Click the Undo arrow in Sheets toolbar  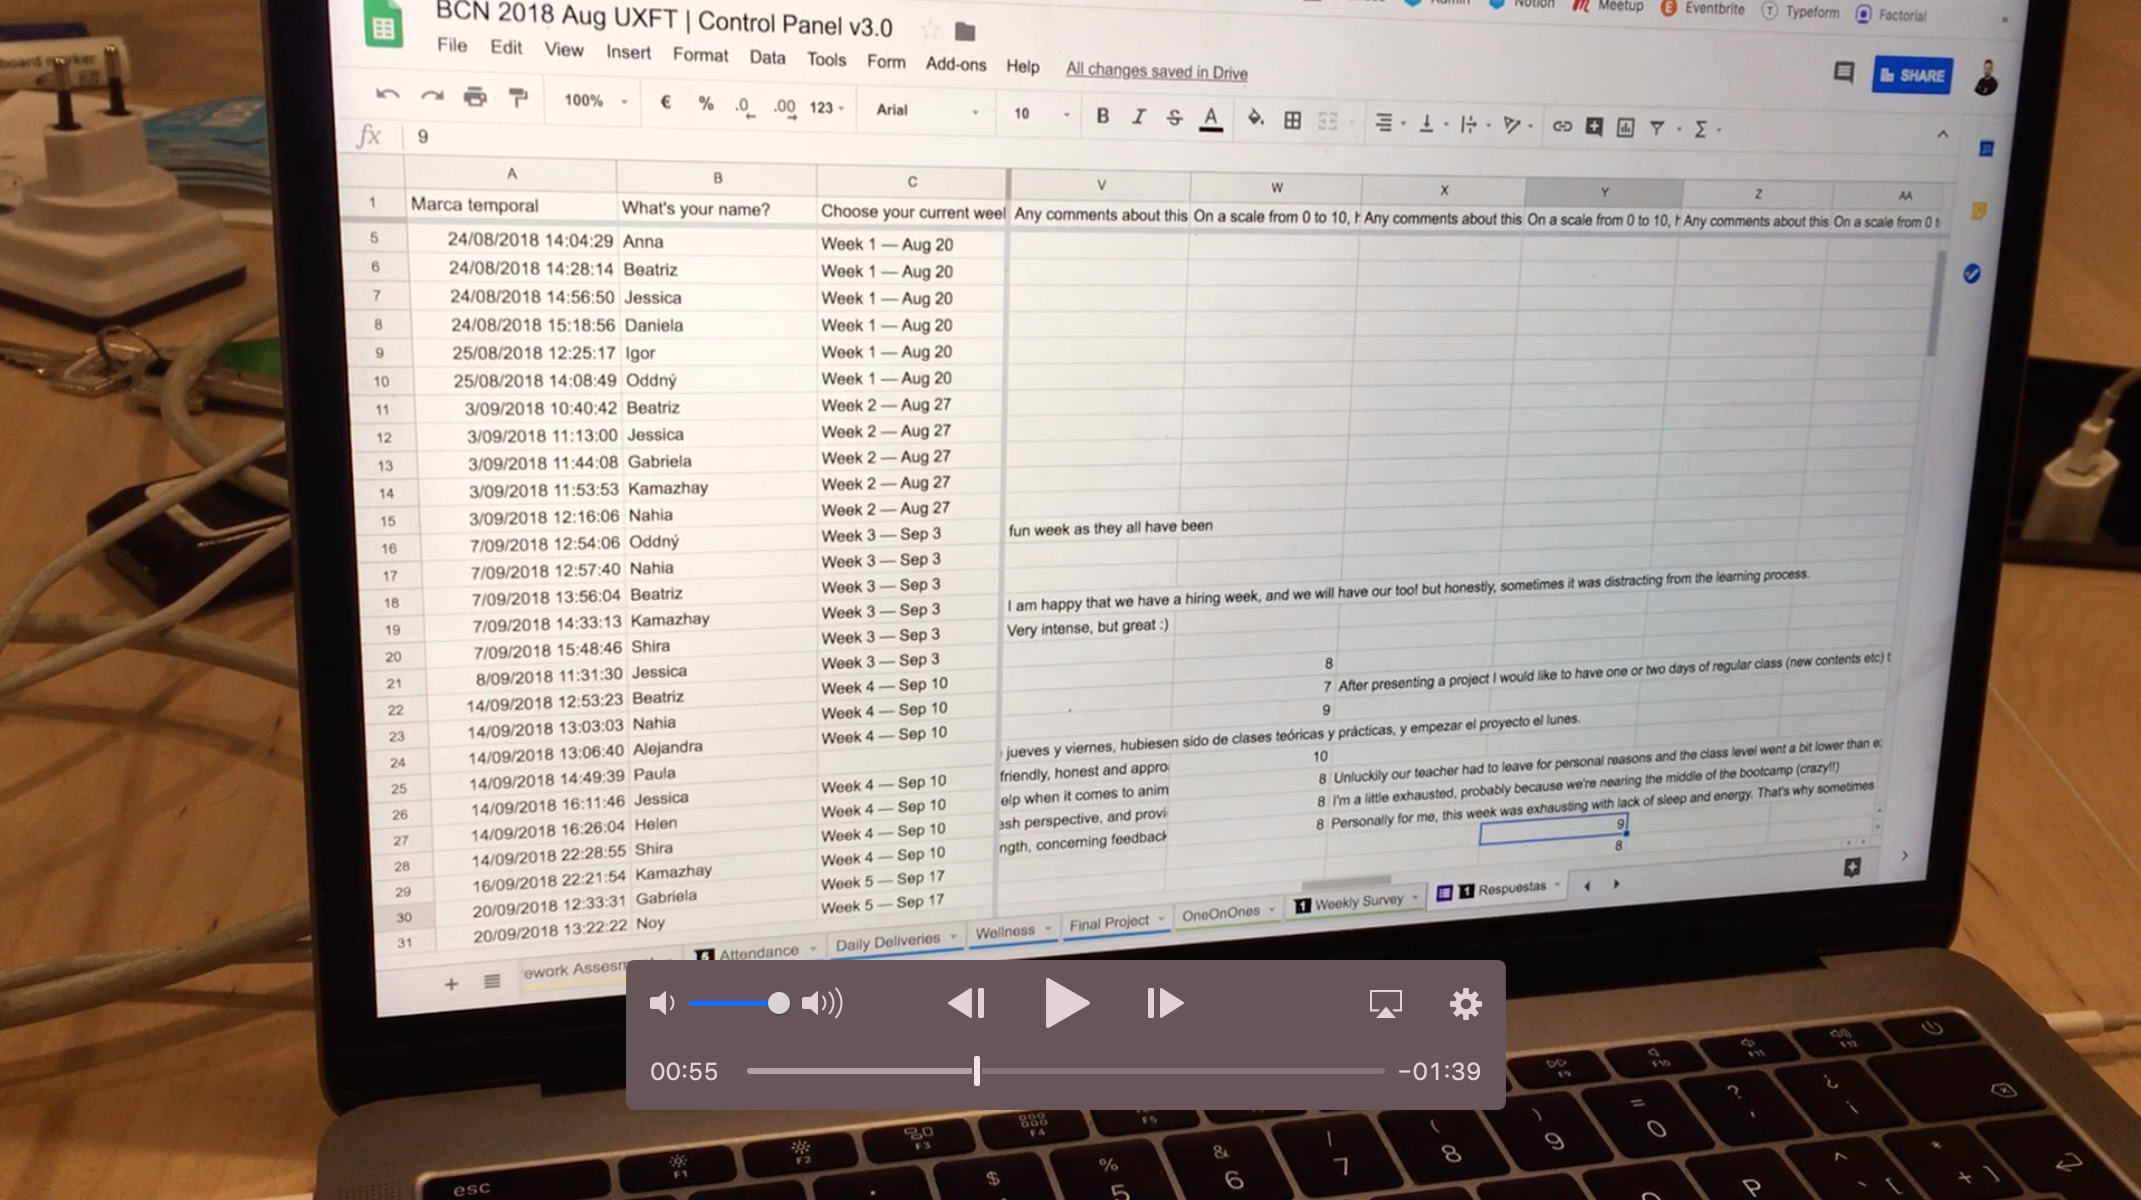tap(387, 95)
